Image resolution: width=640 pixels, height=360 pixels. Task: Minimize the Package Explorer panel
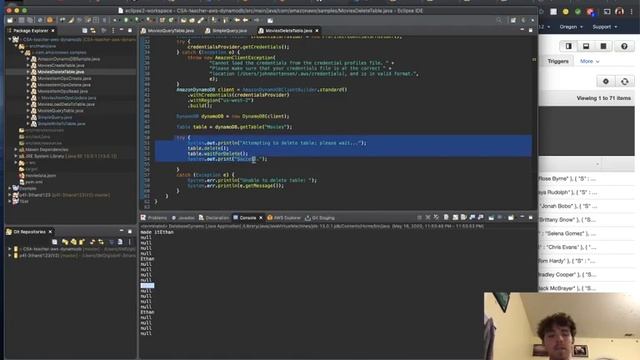point(122,30)
